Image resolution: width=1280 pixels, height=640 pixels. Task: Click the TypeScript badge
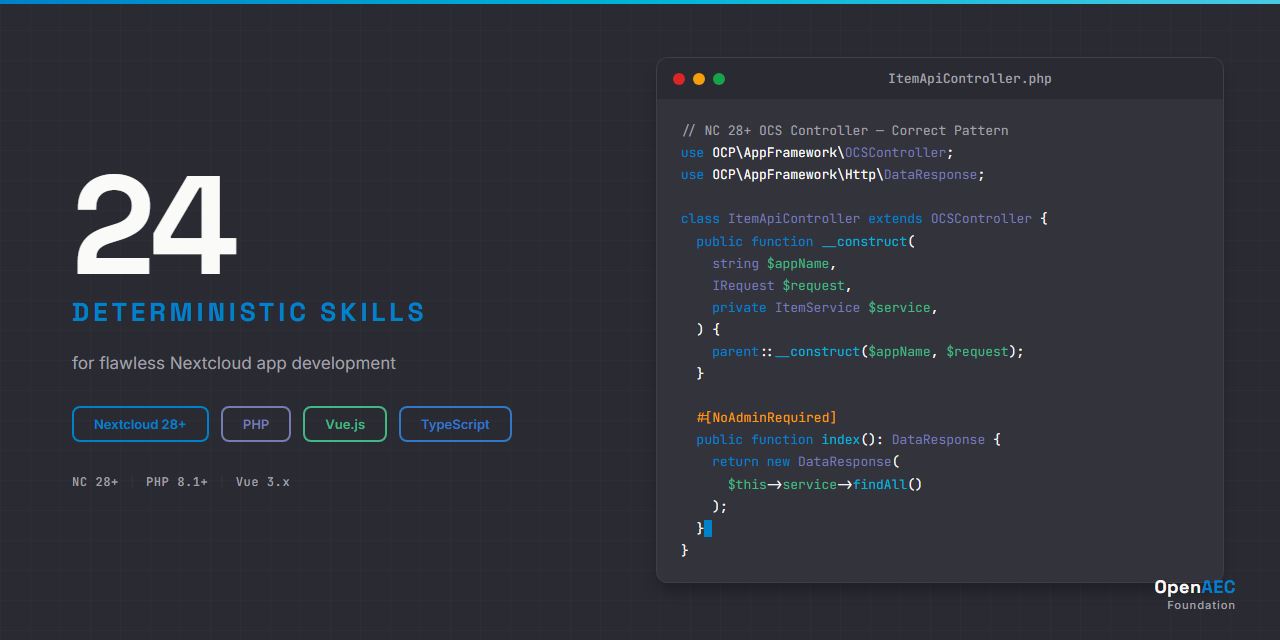pos(455,424)
